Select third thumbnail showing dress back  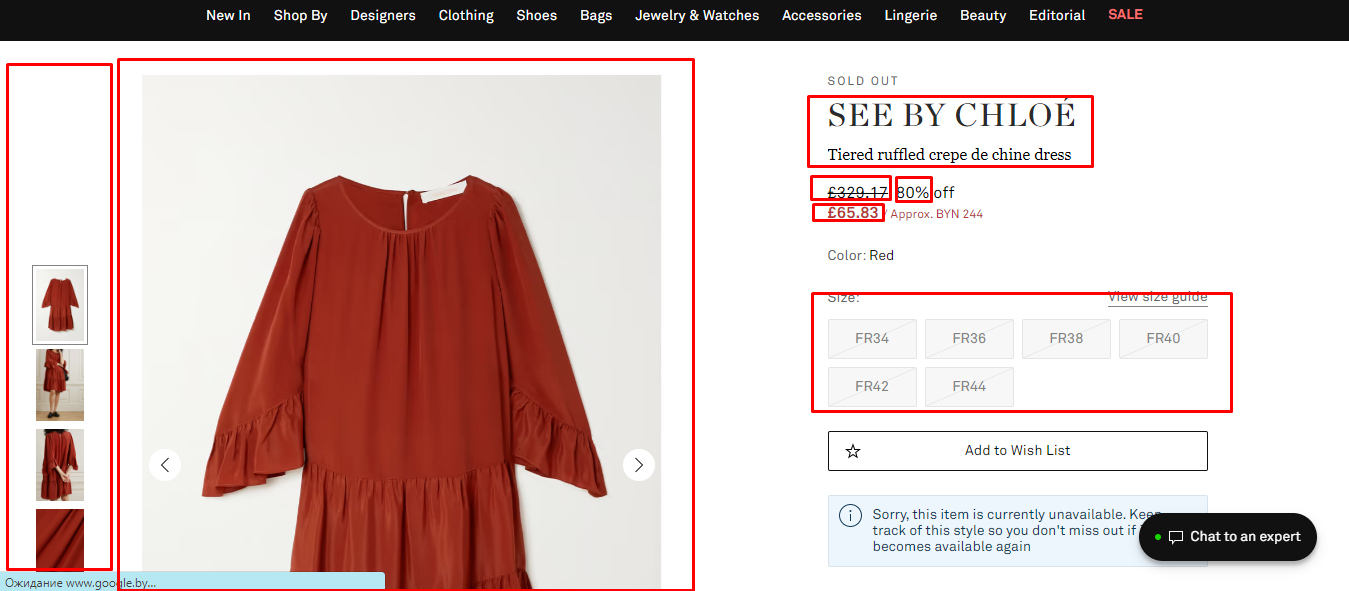tap(60, 465)
